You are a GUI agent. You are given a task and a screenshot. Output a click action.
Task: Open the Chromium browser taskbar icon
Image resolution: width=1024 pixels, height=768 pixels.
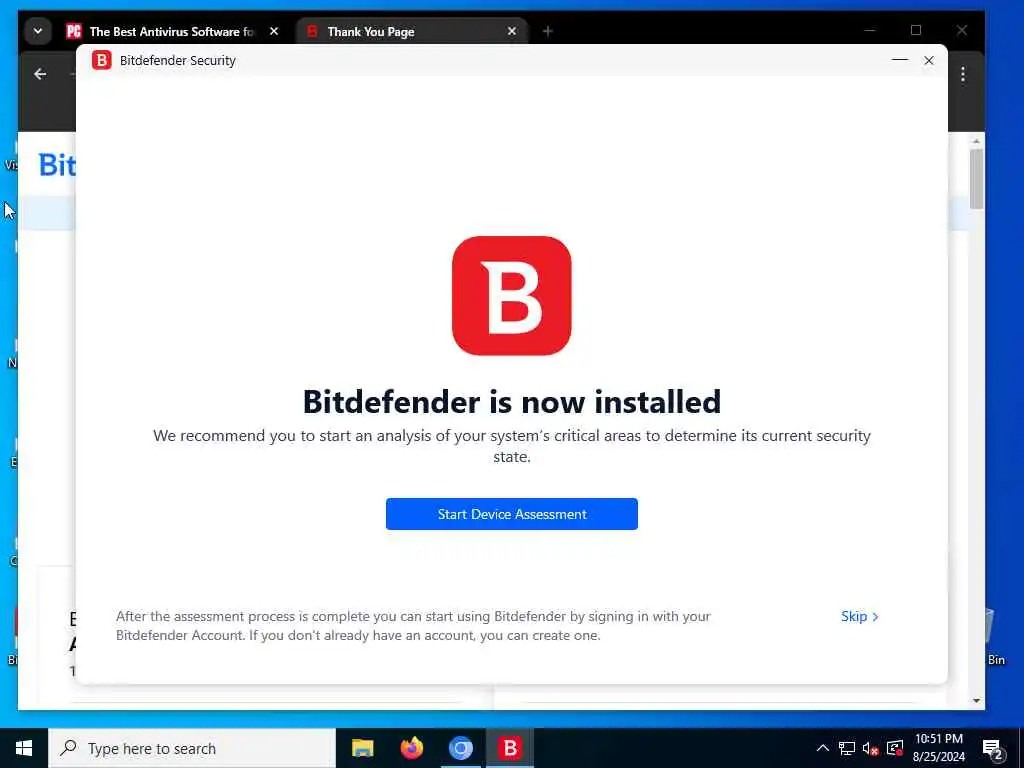tap(460, 748)
